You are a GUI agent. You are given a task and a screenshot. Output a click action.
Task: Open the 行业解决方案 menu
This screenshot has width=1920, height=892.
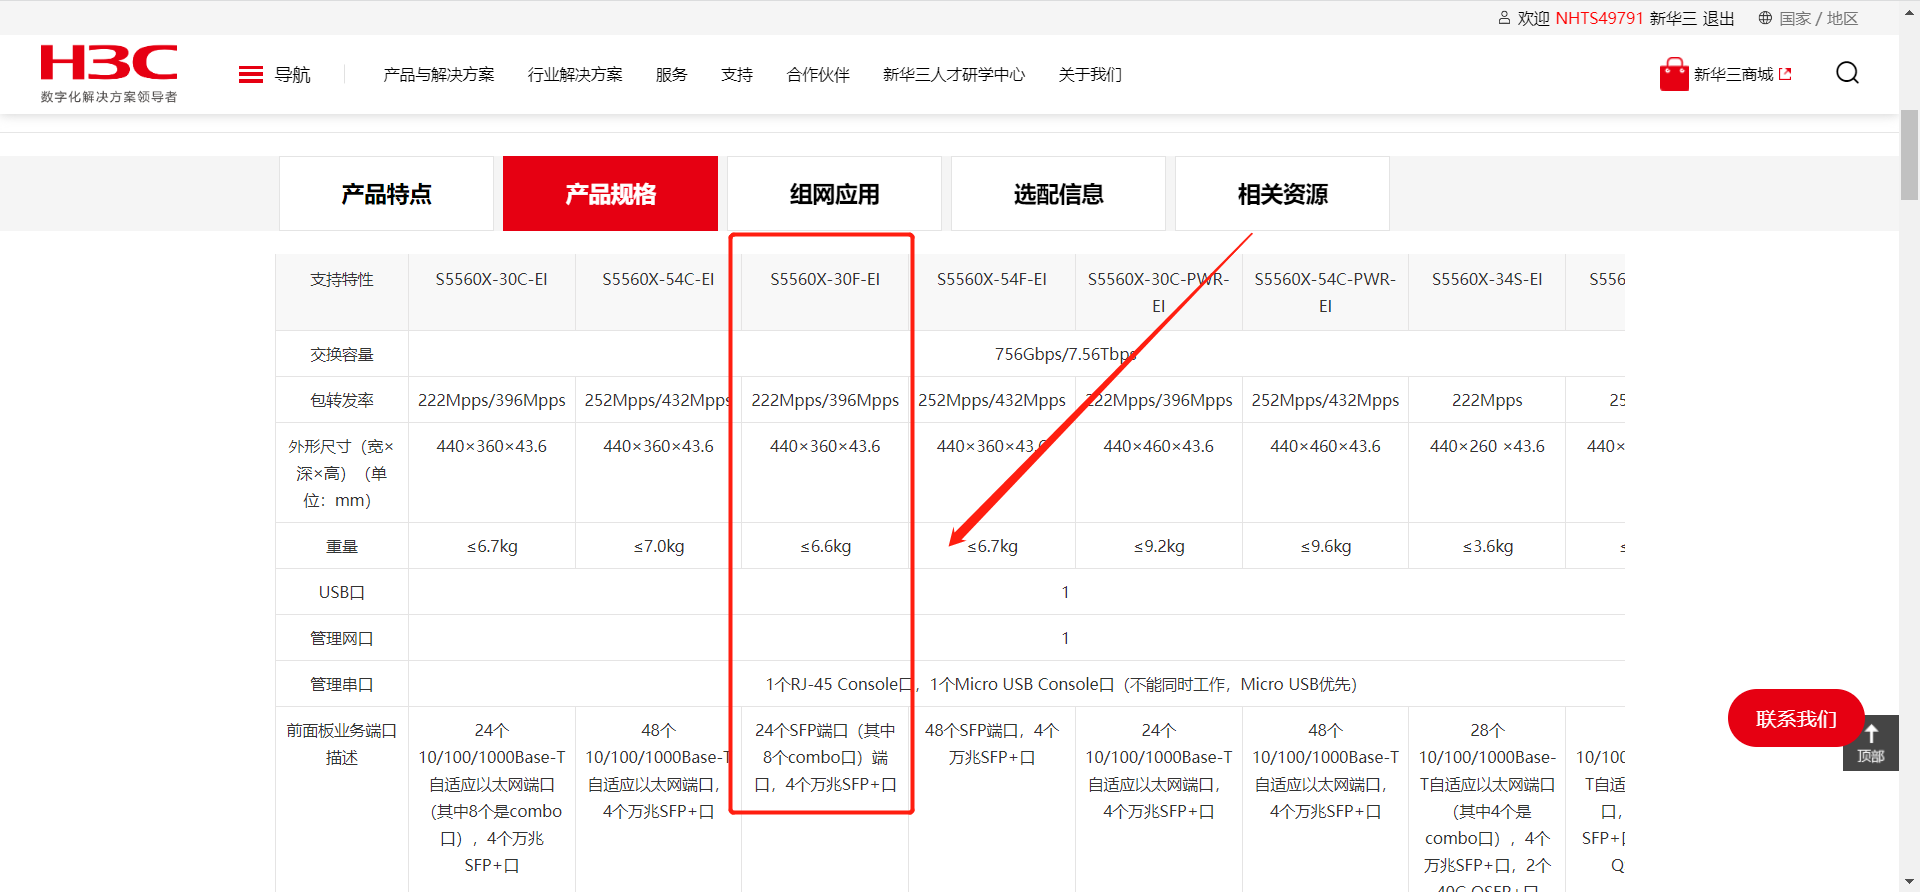point(575,75)
